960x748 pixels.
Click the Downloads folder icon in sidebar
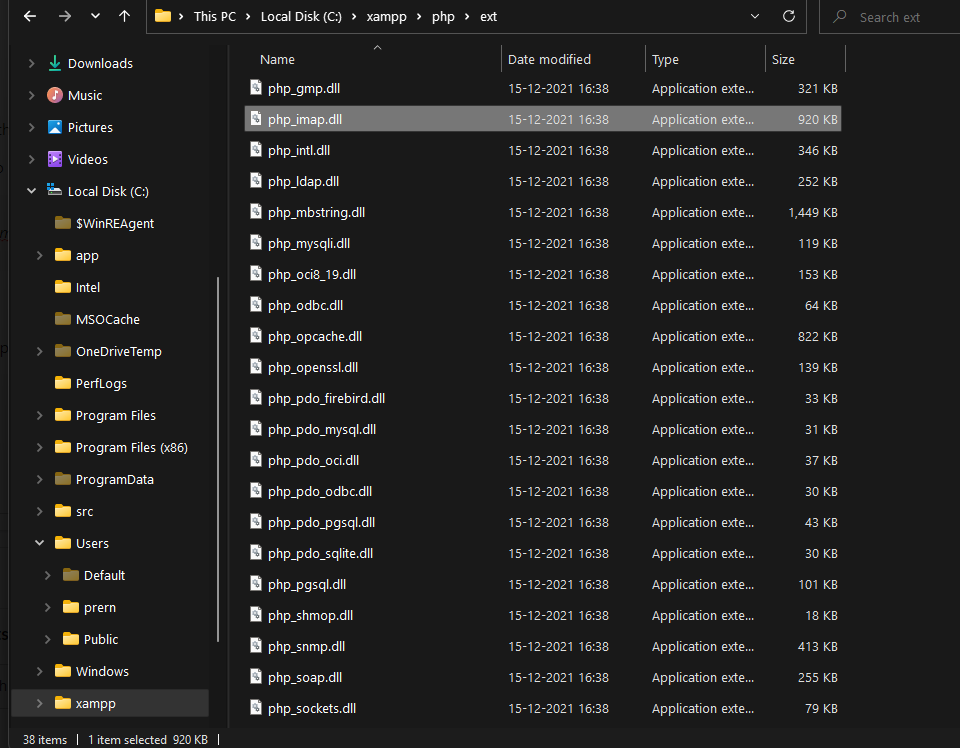coord(55,63)
